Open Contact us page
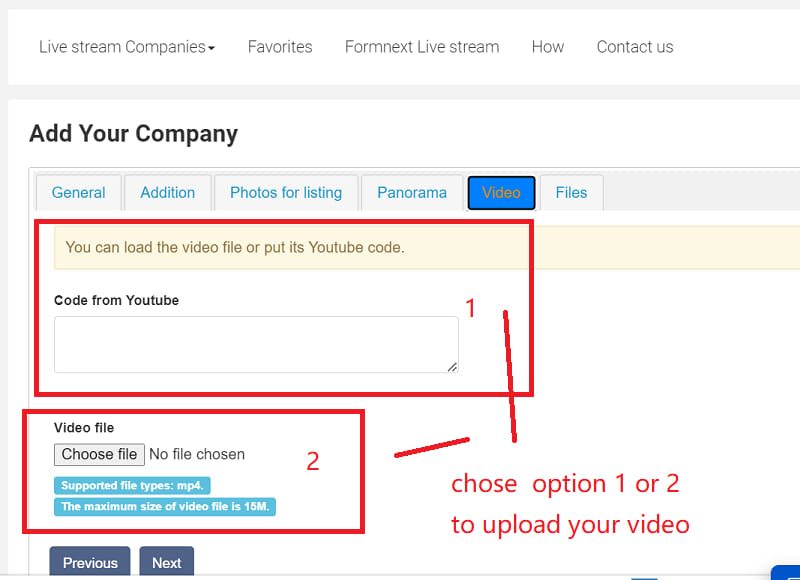The height and width of the screenshot is (580, 800). (x=635, y=47)
